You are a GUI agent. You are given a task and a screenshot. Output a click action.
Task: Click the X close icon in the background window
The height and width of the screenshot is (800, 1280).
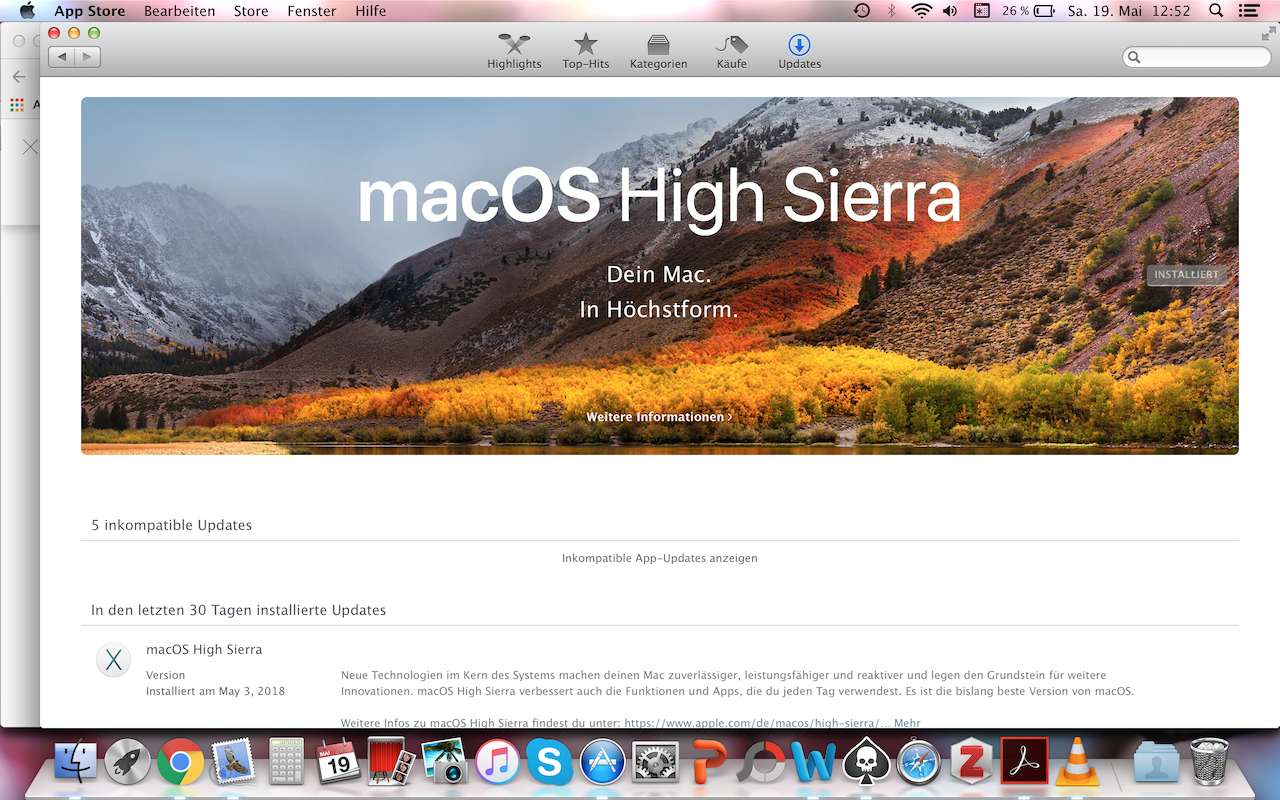pyautogui.click(x=30, y=147)
